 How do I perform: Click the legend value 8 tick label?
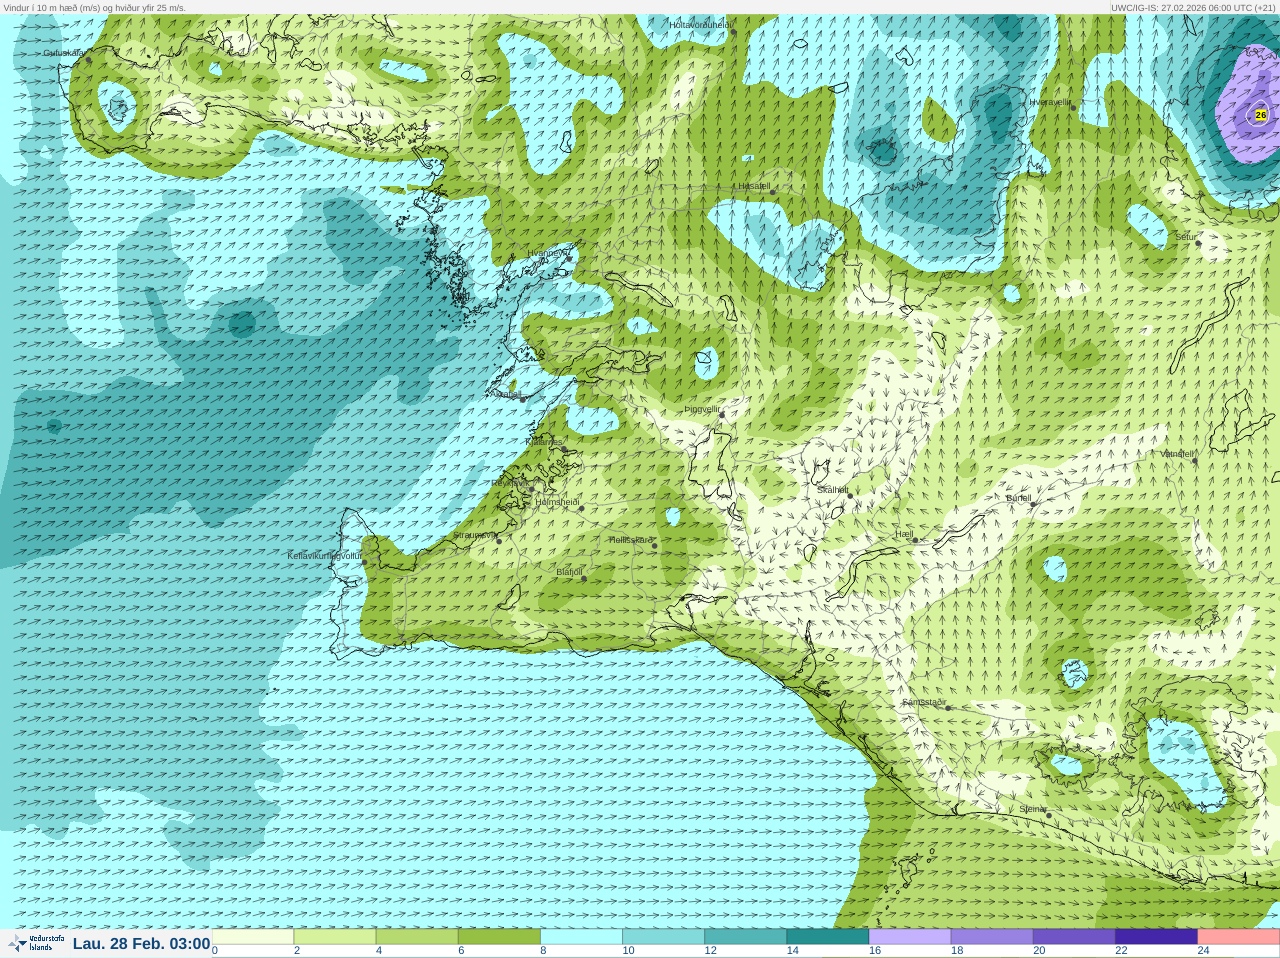[x=543, y=951]
